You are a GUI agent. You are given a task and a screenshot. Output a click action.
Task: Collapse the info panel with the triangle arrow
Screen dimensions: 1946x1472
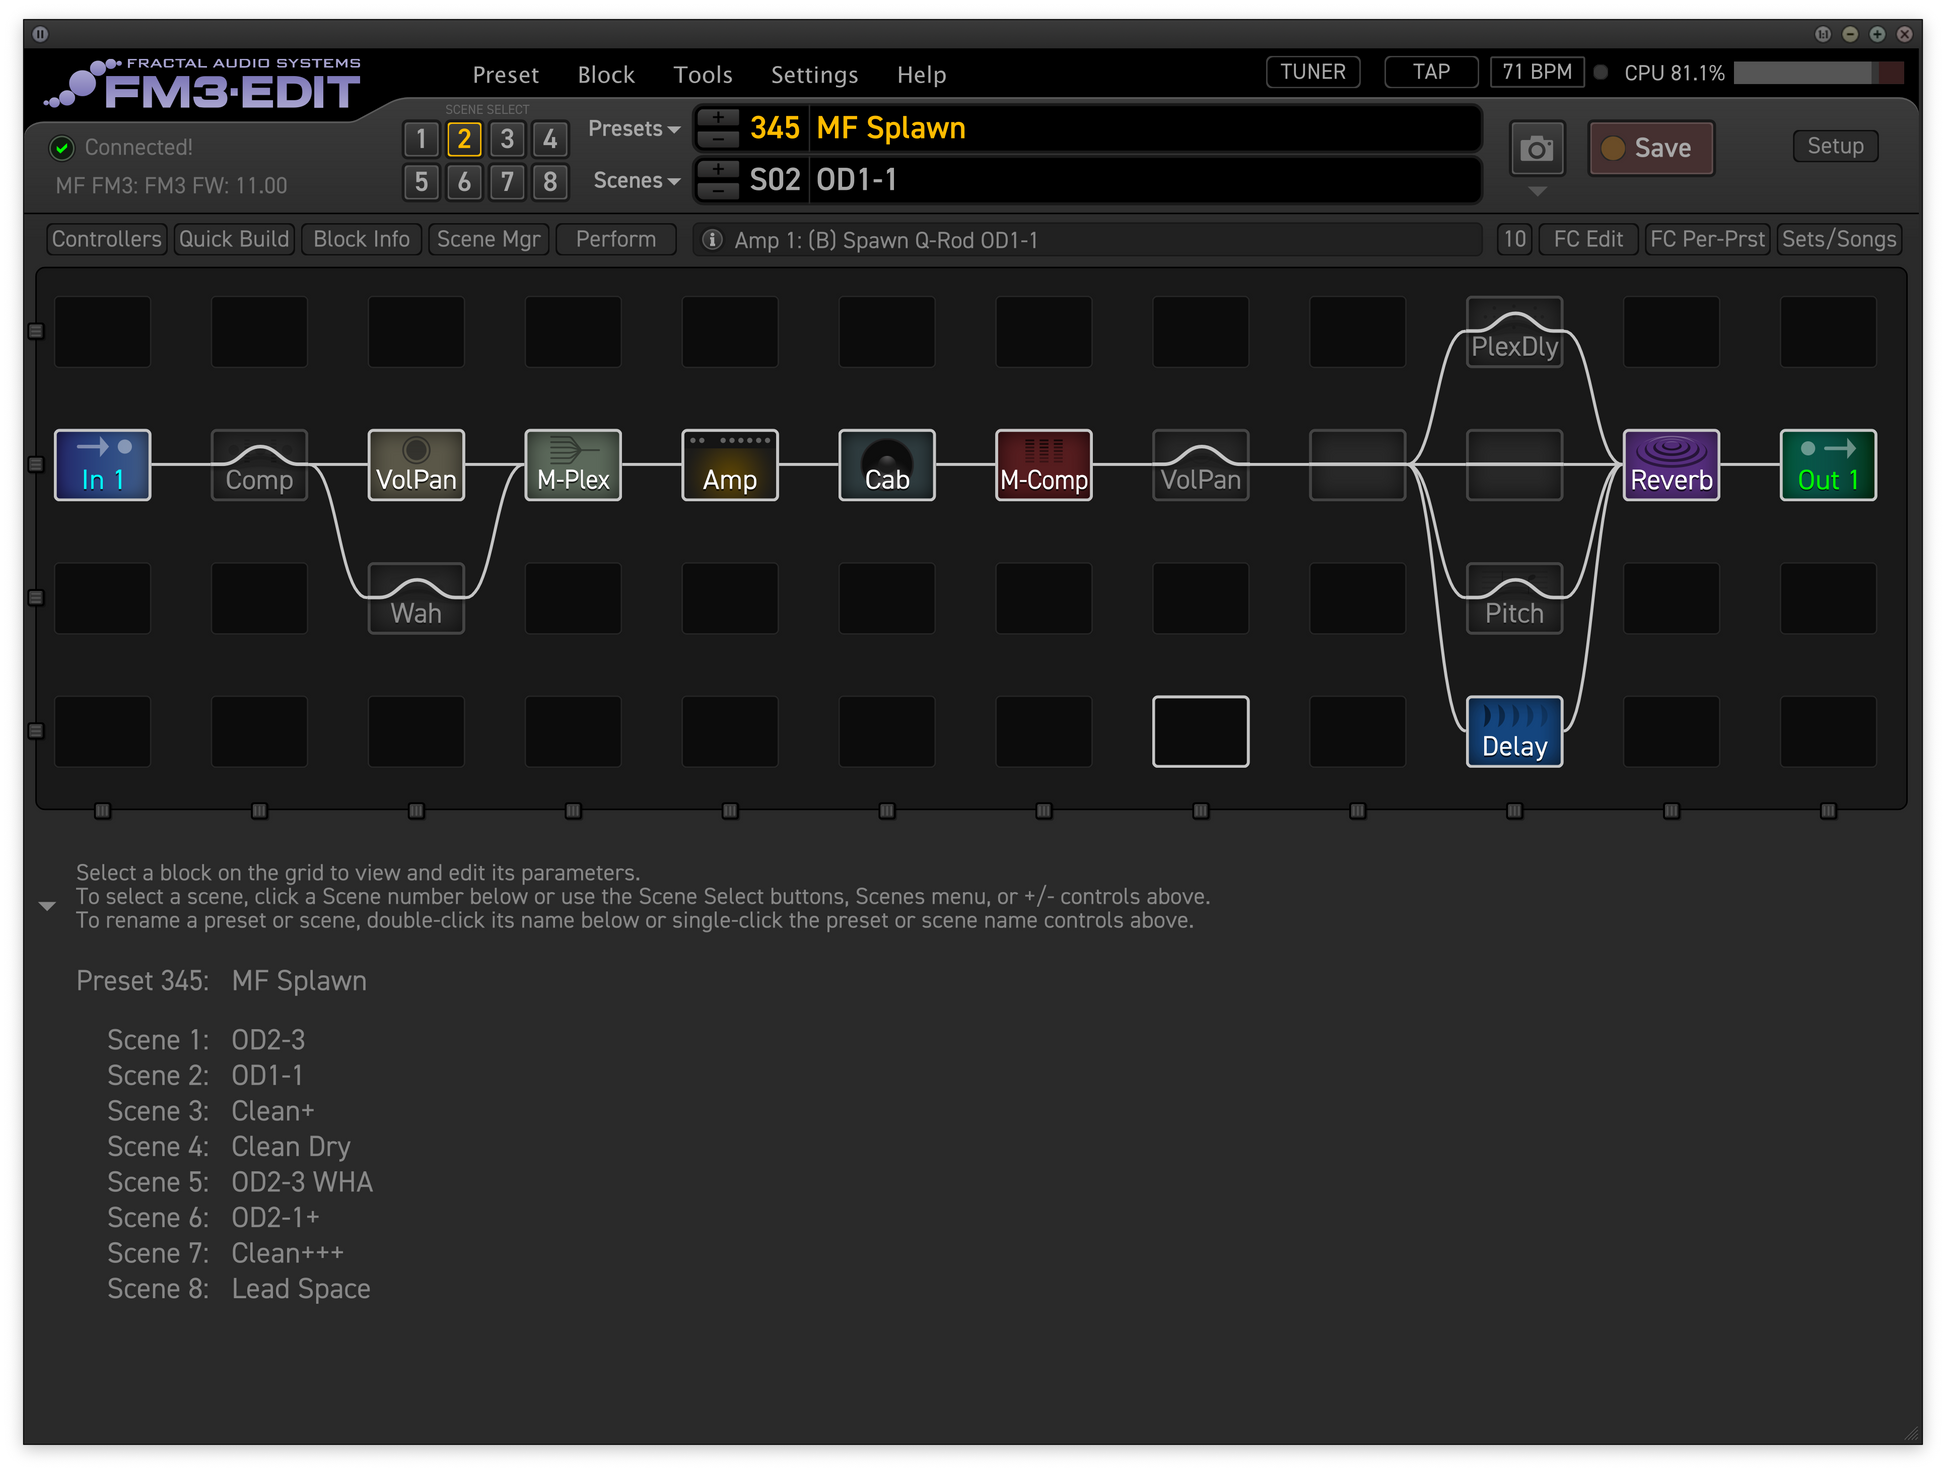[47, 906]
